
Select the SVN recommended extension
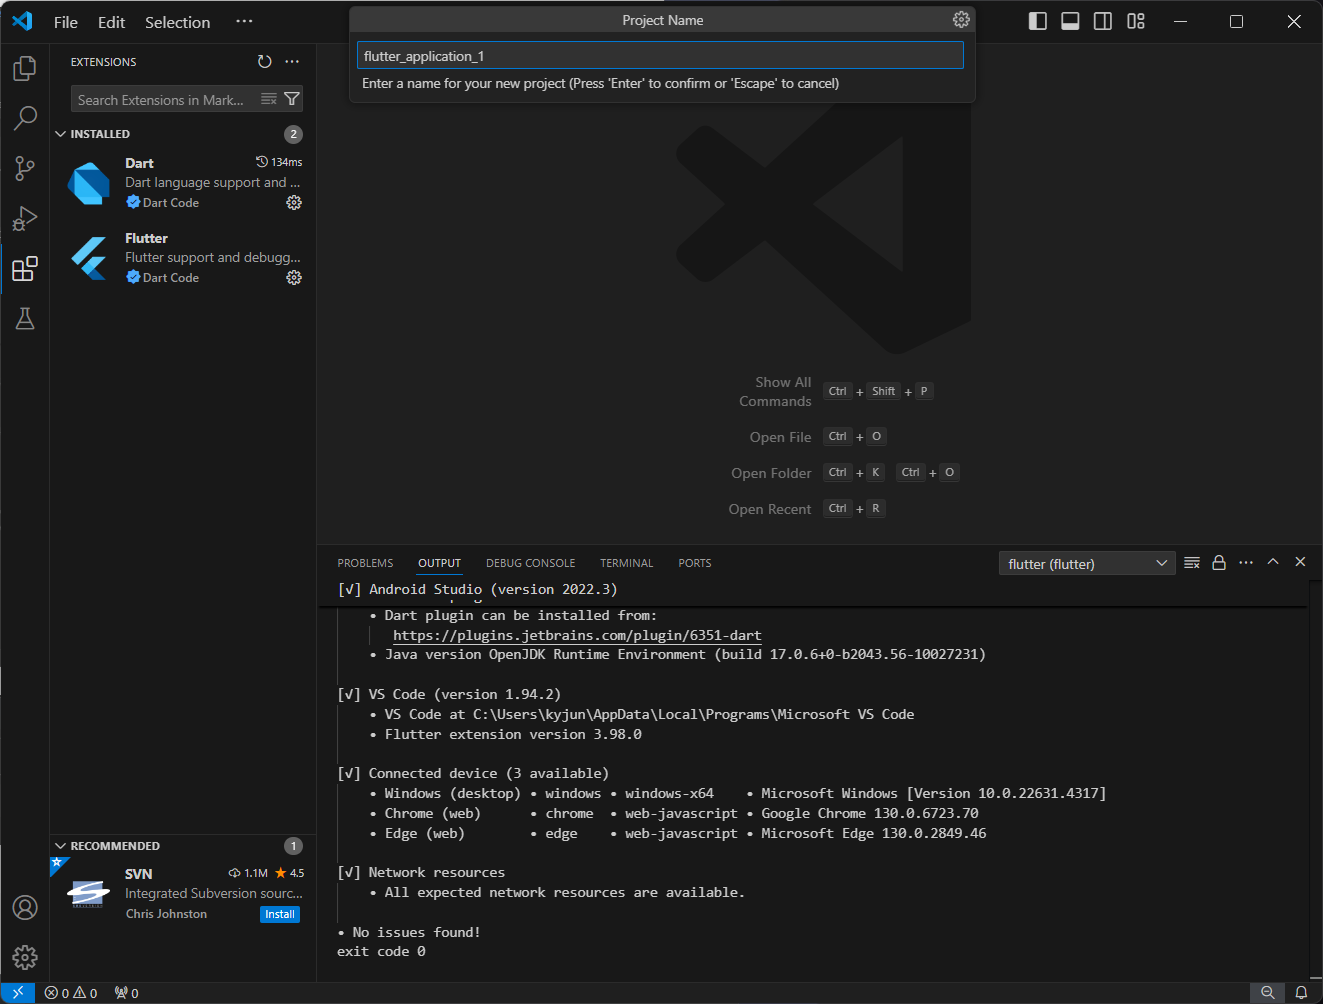[183, 893]
